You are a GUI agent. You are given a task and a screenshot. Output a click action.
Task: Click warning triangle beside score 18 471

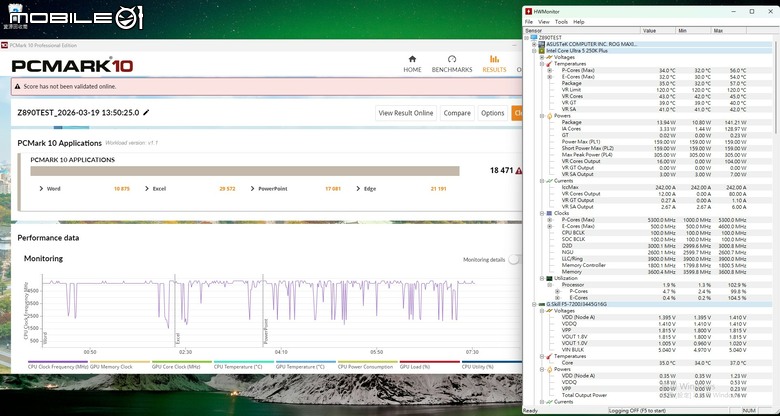click(519, 171)
